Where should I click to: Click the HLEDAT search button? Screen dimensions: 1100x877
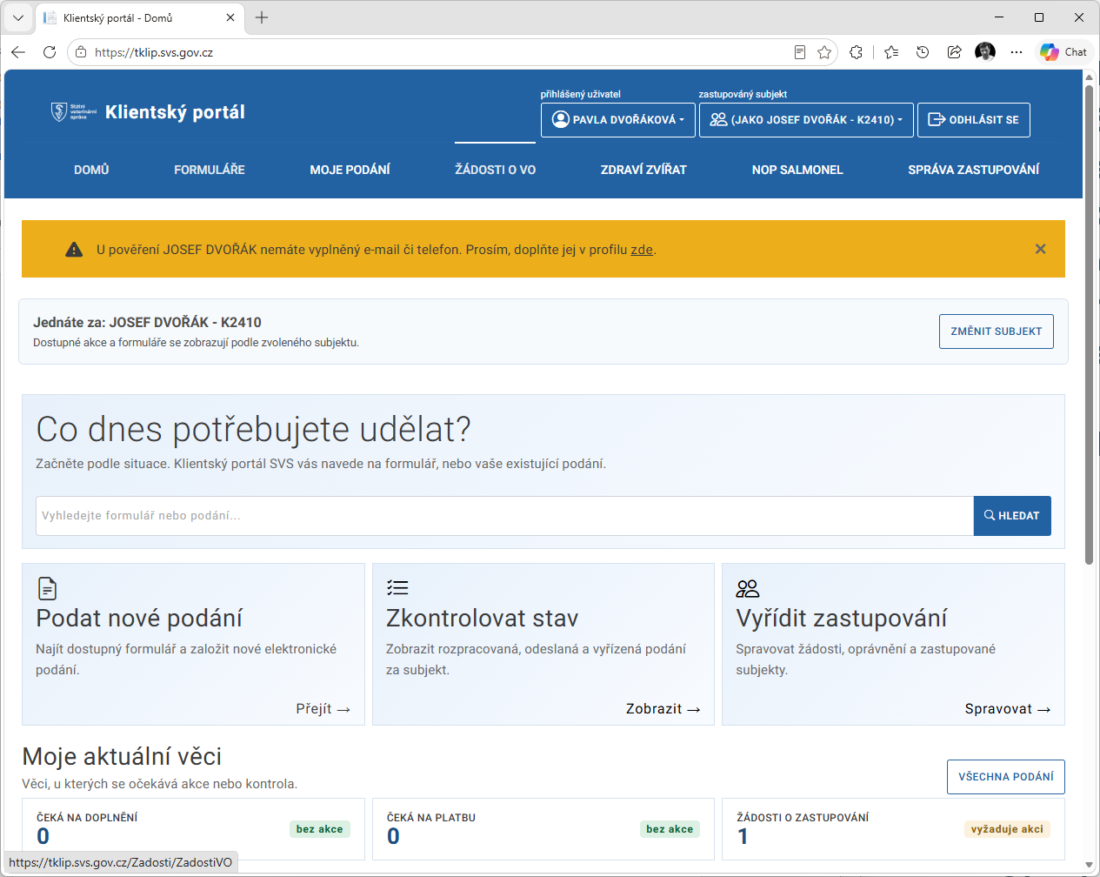pyautogui.click(x=1012, y=516)
